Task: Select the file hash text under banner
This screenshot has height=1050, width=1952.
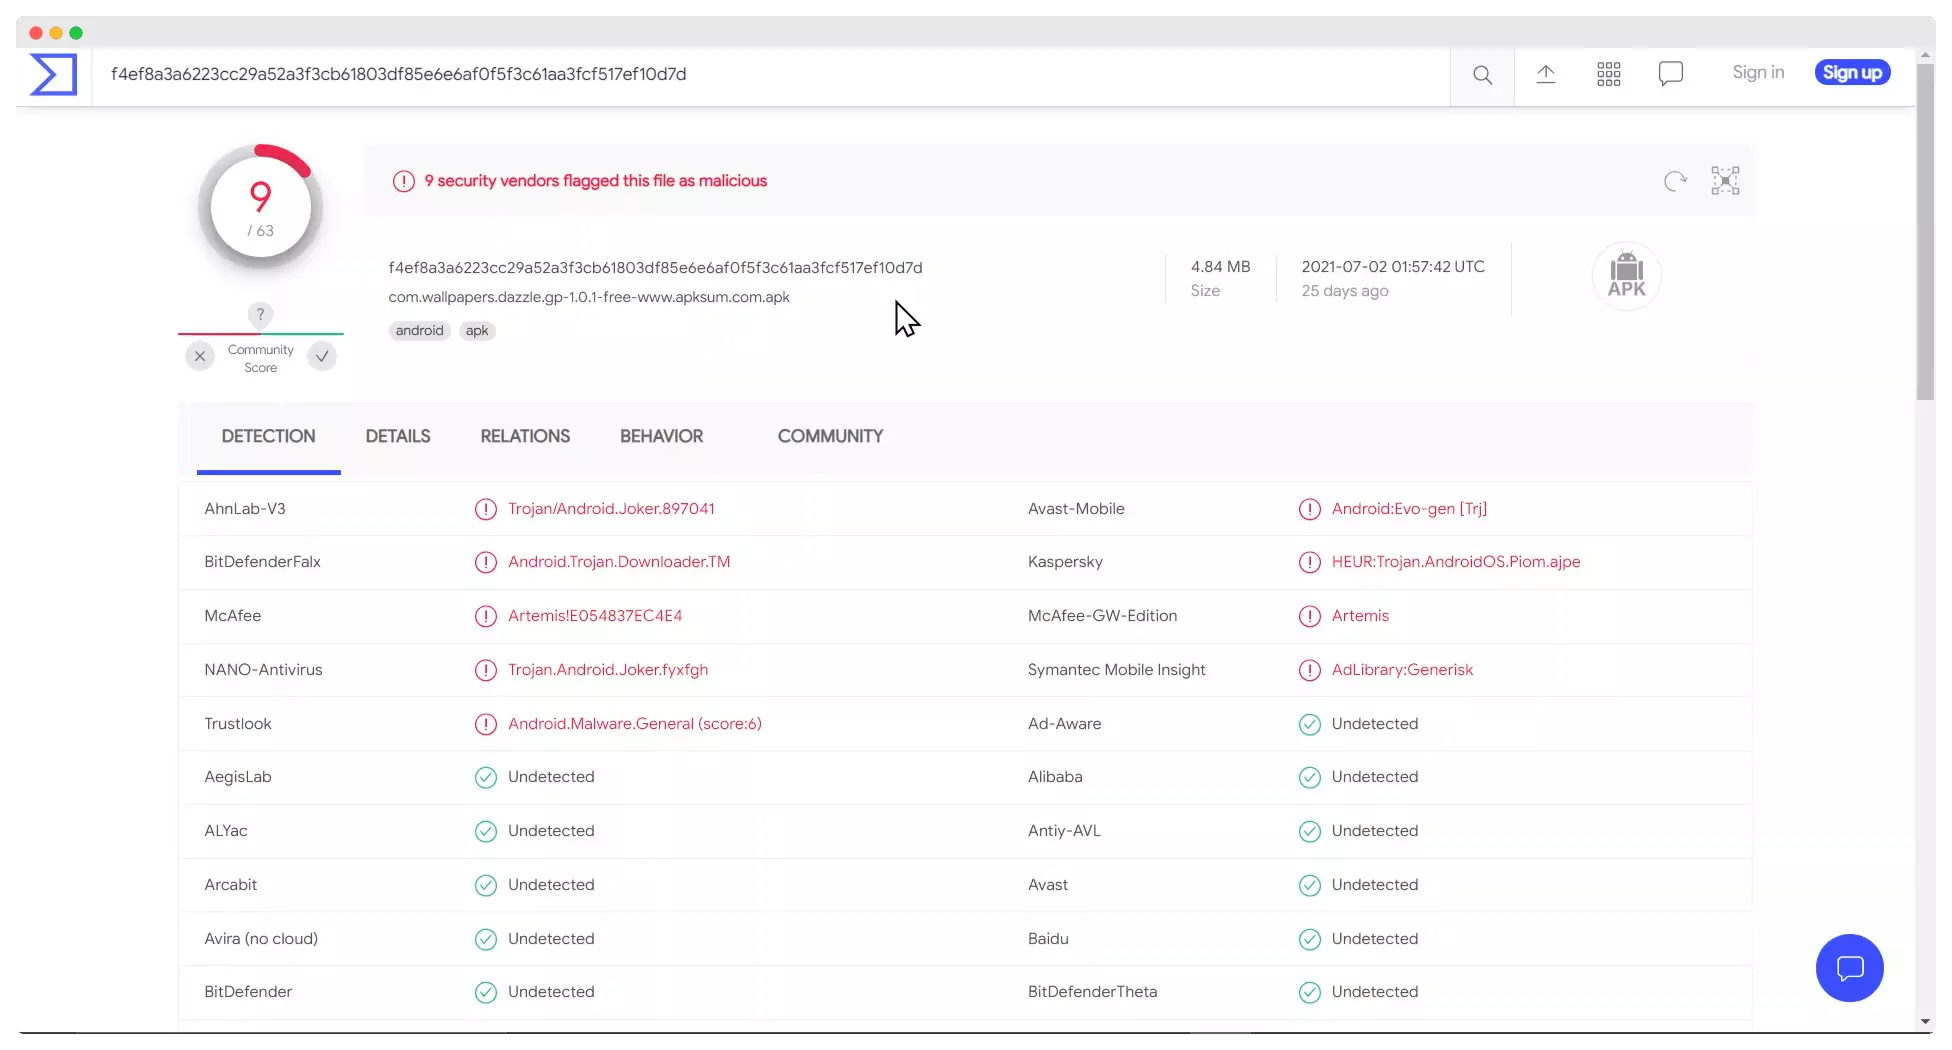Action: point(655,268)
